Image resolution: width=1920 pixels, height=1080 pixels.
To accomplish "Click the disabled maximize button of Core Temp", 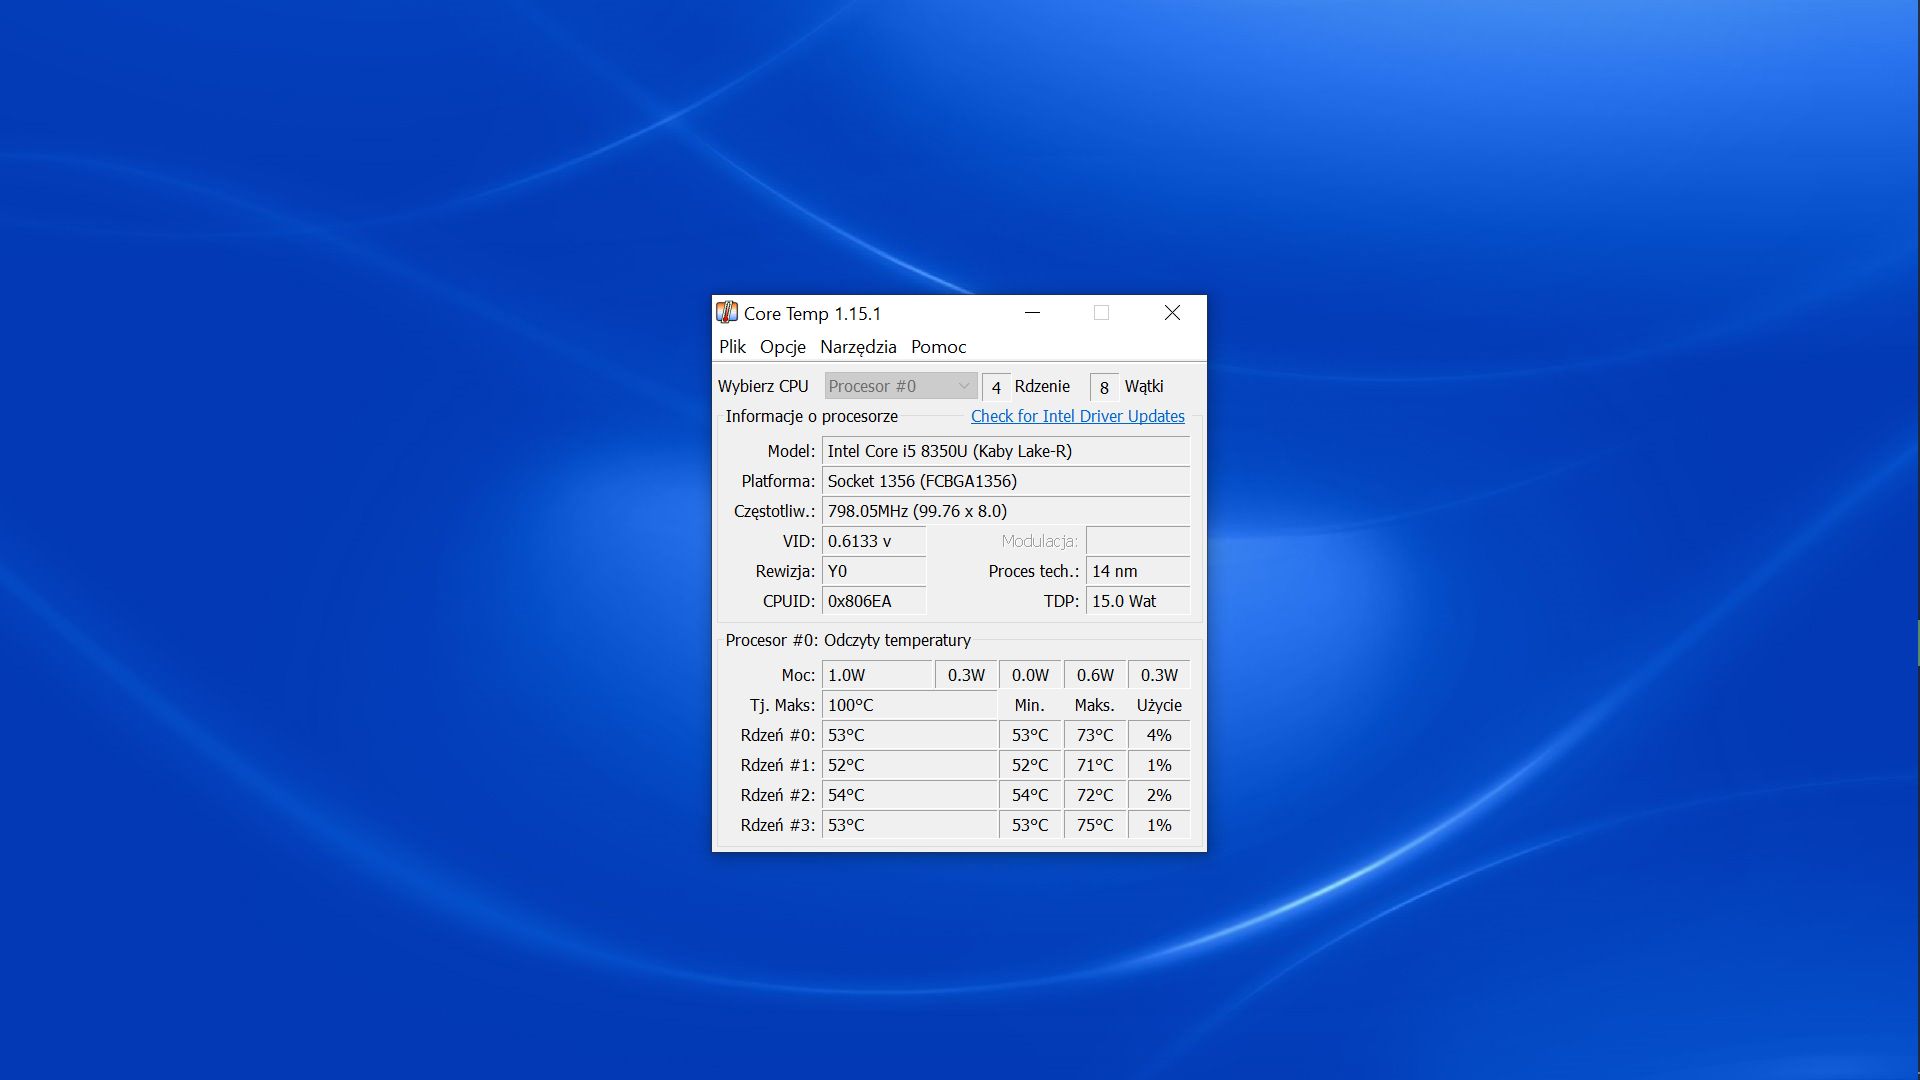I will (1102, 313).
